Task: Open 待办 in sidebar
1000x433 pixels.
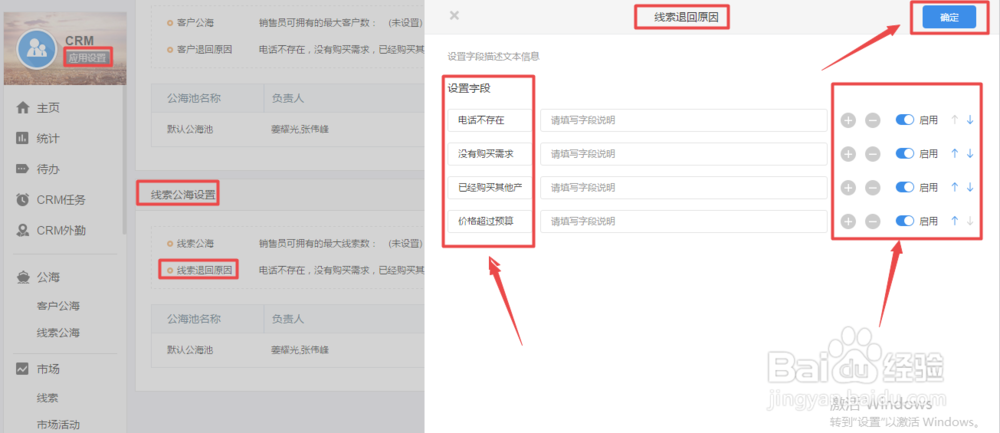Action: pyautogui.click(x=48, y=169)
